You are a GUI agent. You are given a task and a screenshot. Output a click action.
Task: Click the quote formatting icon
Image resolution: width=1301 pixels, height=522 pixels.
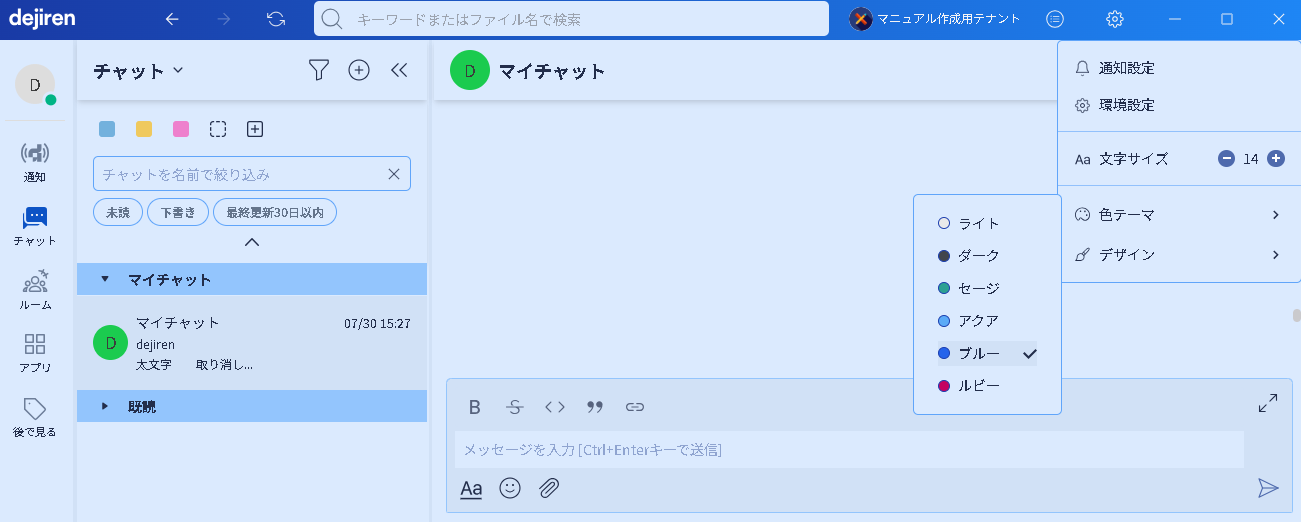[595, 407]
